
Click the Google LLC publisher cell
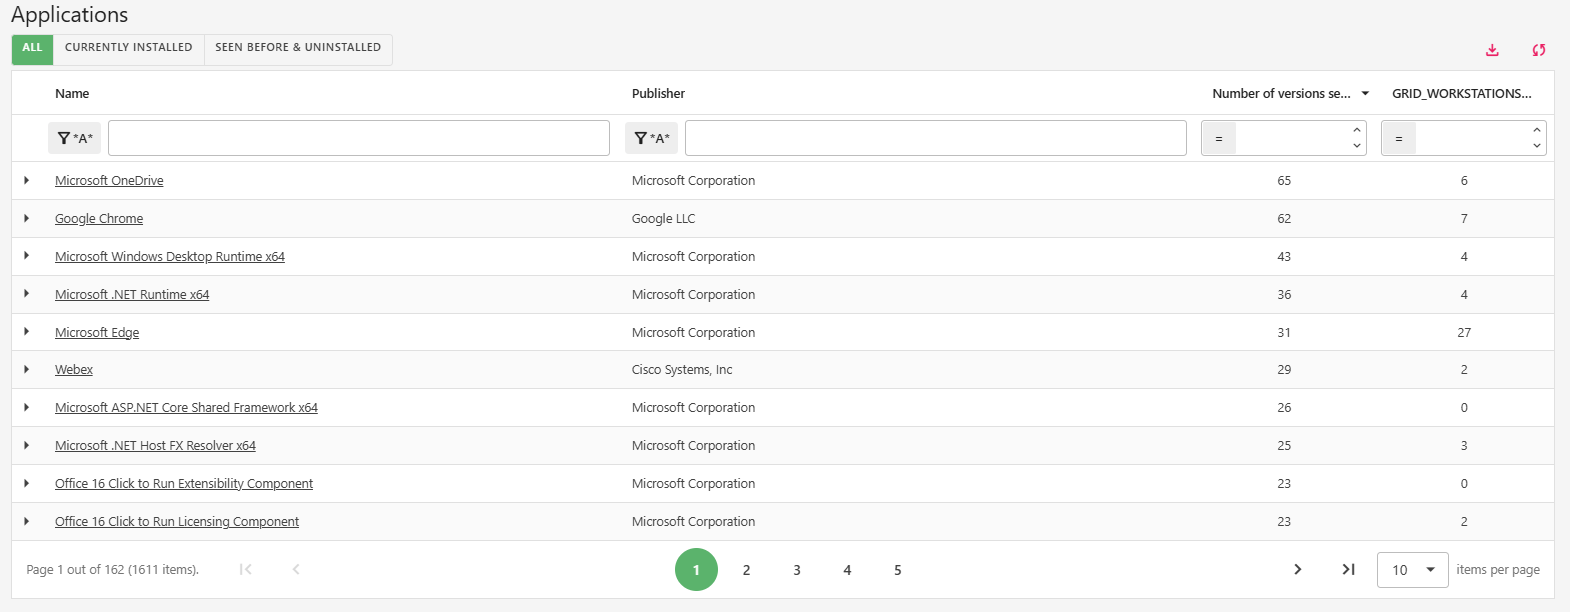pos(663,219)
